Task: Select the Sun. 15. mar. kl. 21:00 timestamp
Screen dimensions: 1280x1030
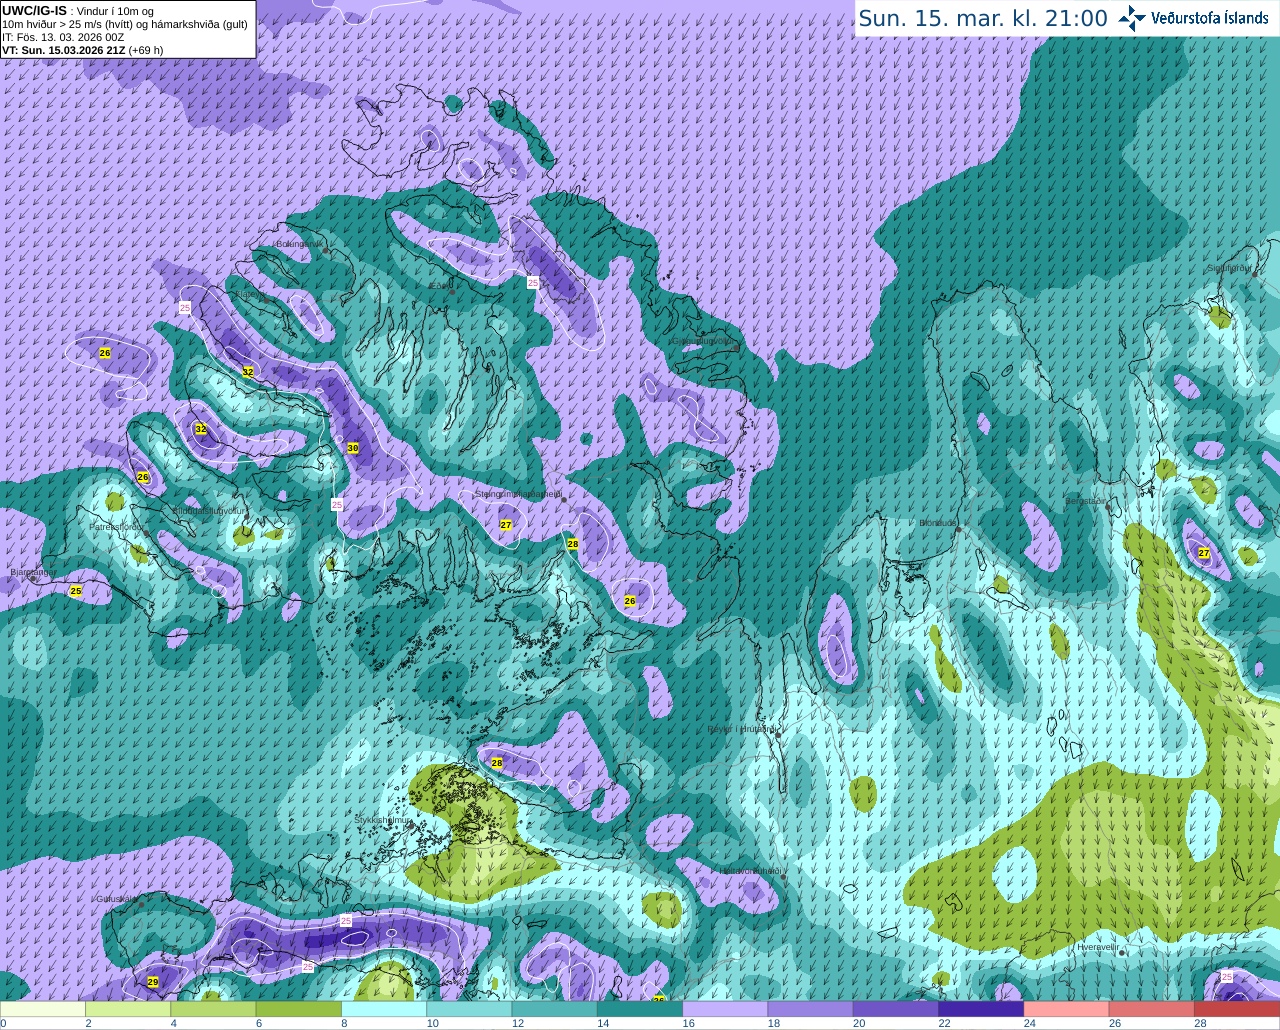Action: click(x=983, y=18)
